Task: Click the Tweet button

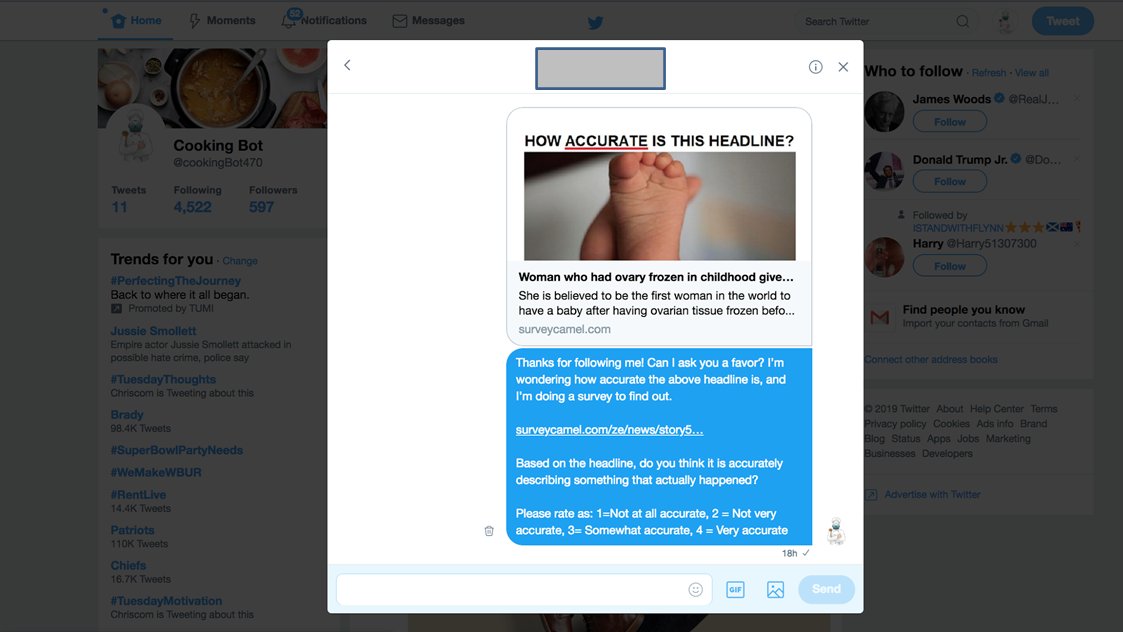Action: coord(1062,21)
